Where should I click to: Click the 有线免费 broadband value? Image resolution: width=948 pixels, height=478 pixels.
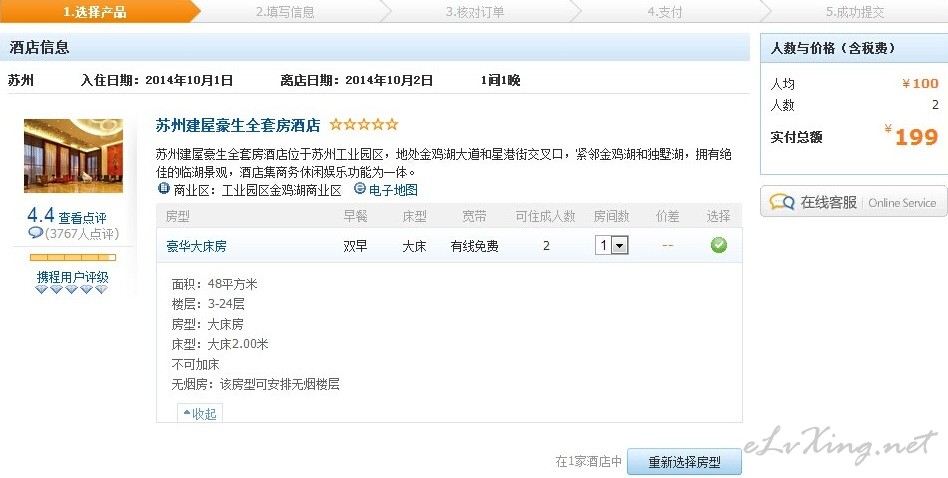pos(474,247)
